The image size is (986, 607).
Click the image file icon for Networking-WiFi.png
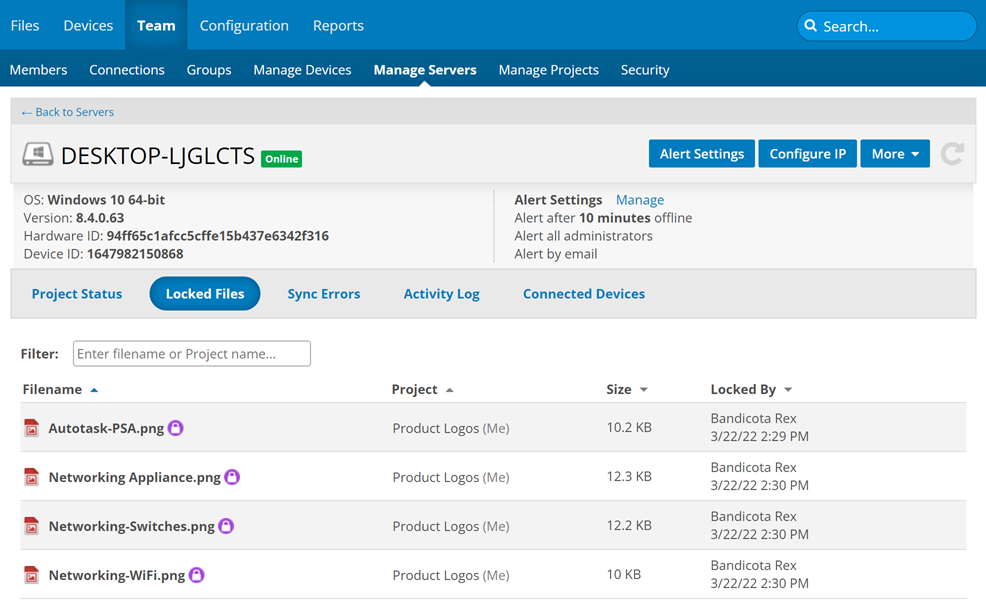32,575
